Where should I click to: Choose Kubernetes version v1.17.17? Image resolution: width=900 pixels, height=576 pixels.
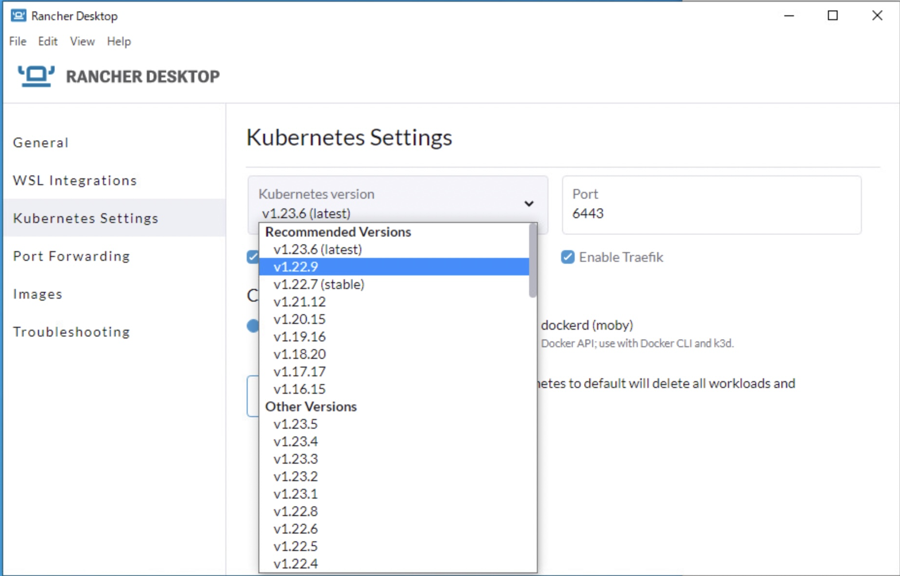[394, 372]
